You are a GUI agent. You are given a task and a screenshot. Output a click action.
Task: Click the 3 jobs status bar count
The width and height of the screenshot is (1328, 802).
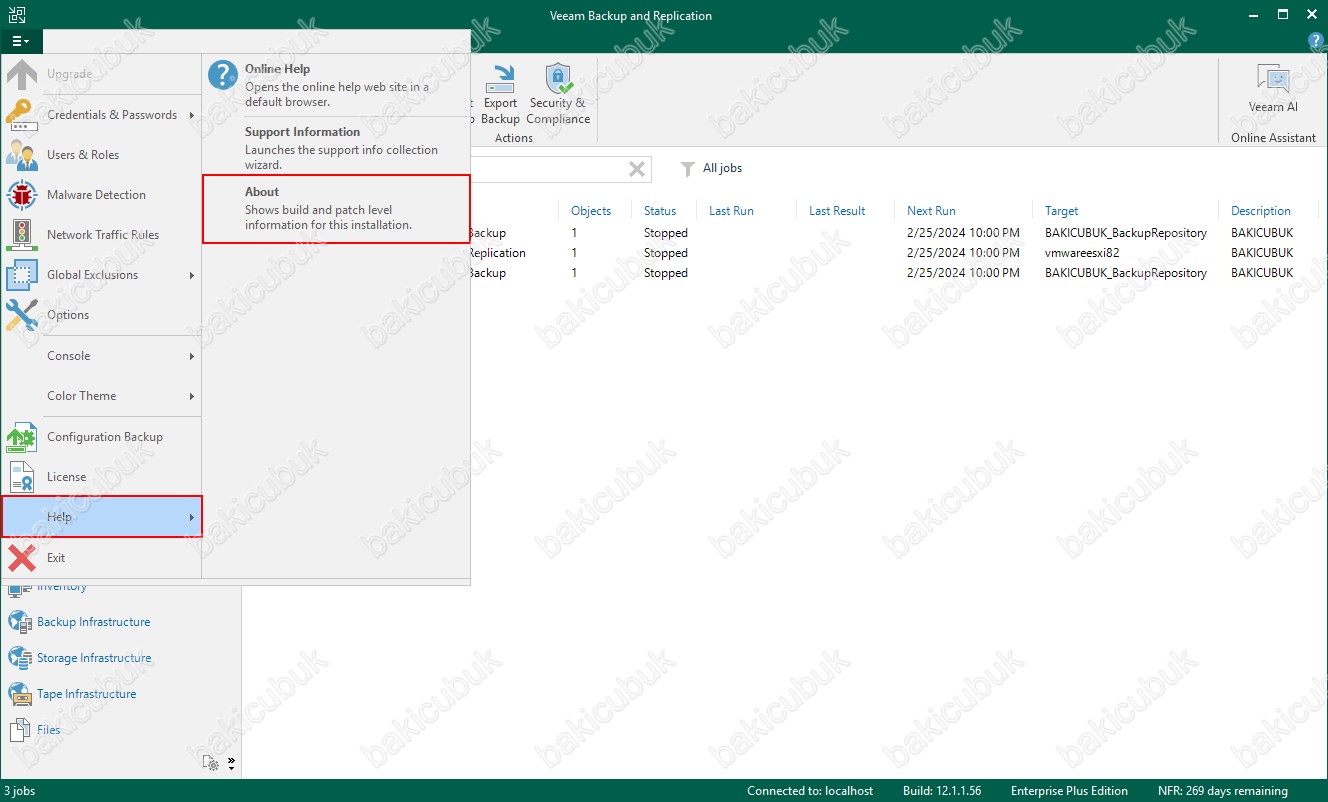pyautogui.click(x=19, y=791)
